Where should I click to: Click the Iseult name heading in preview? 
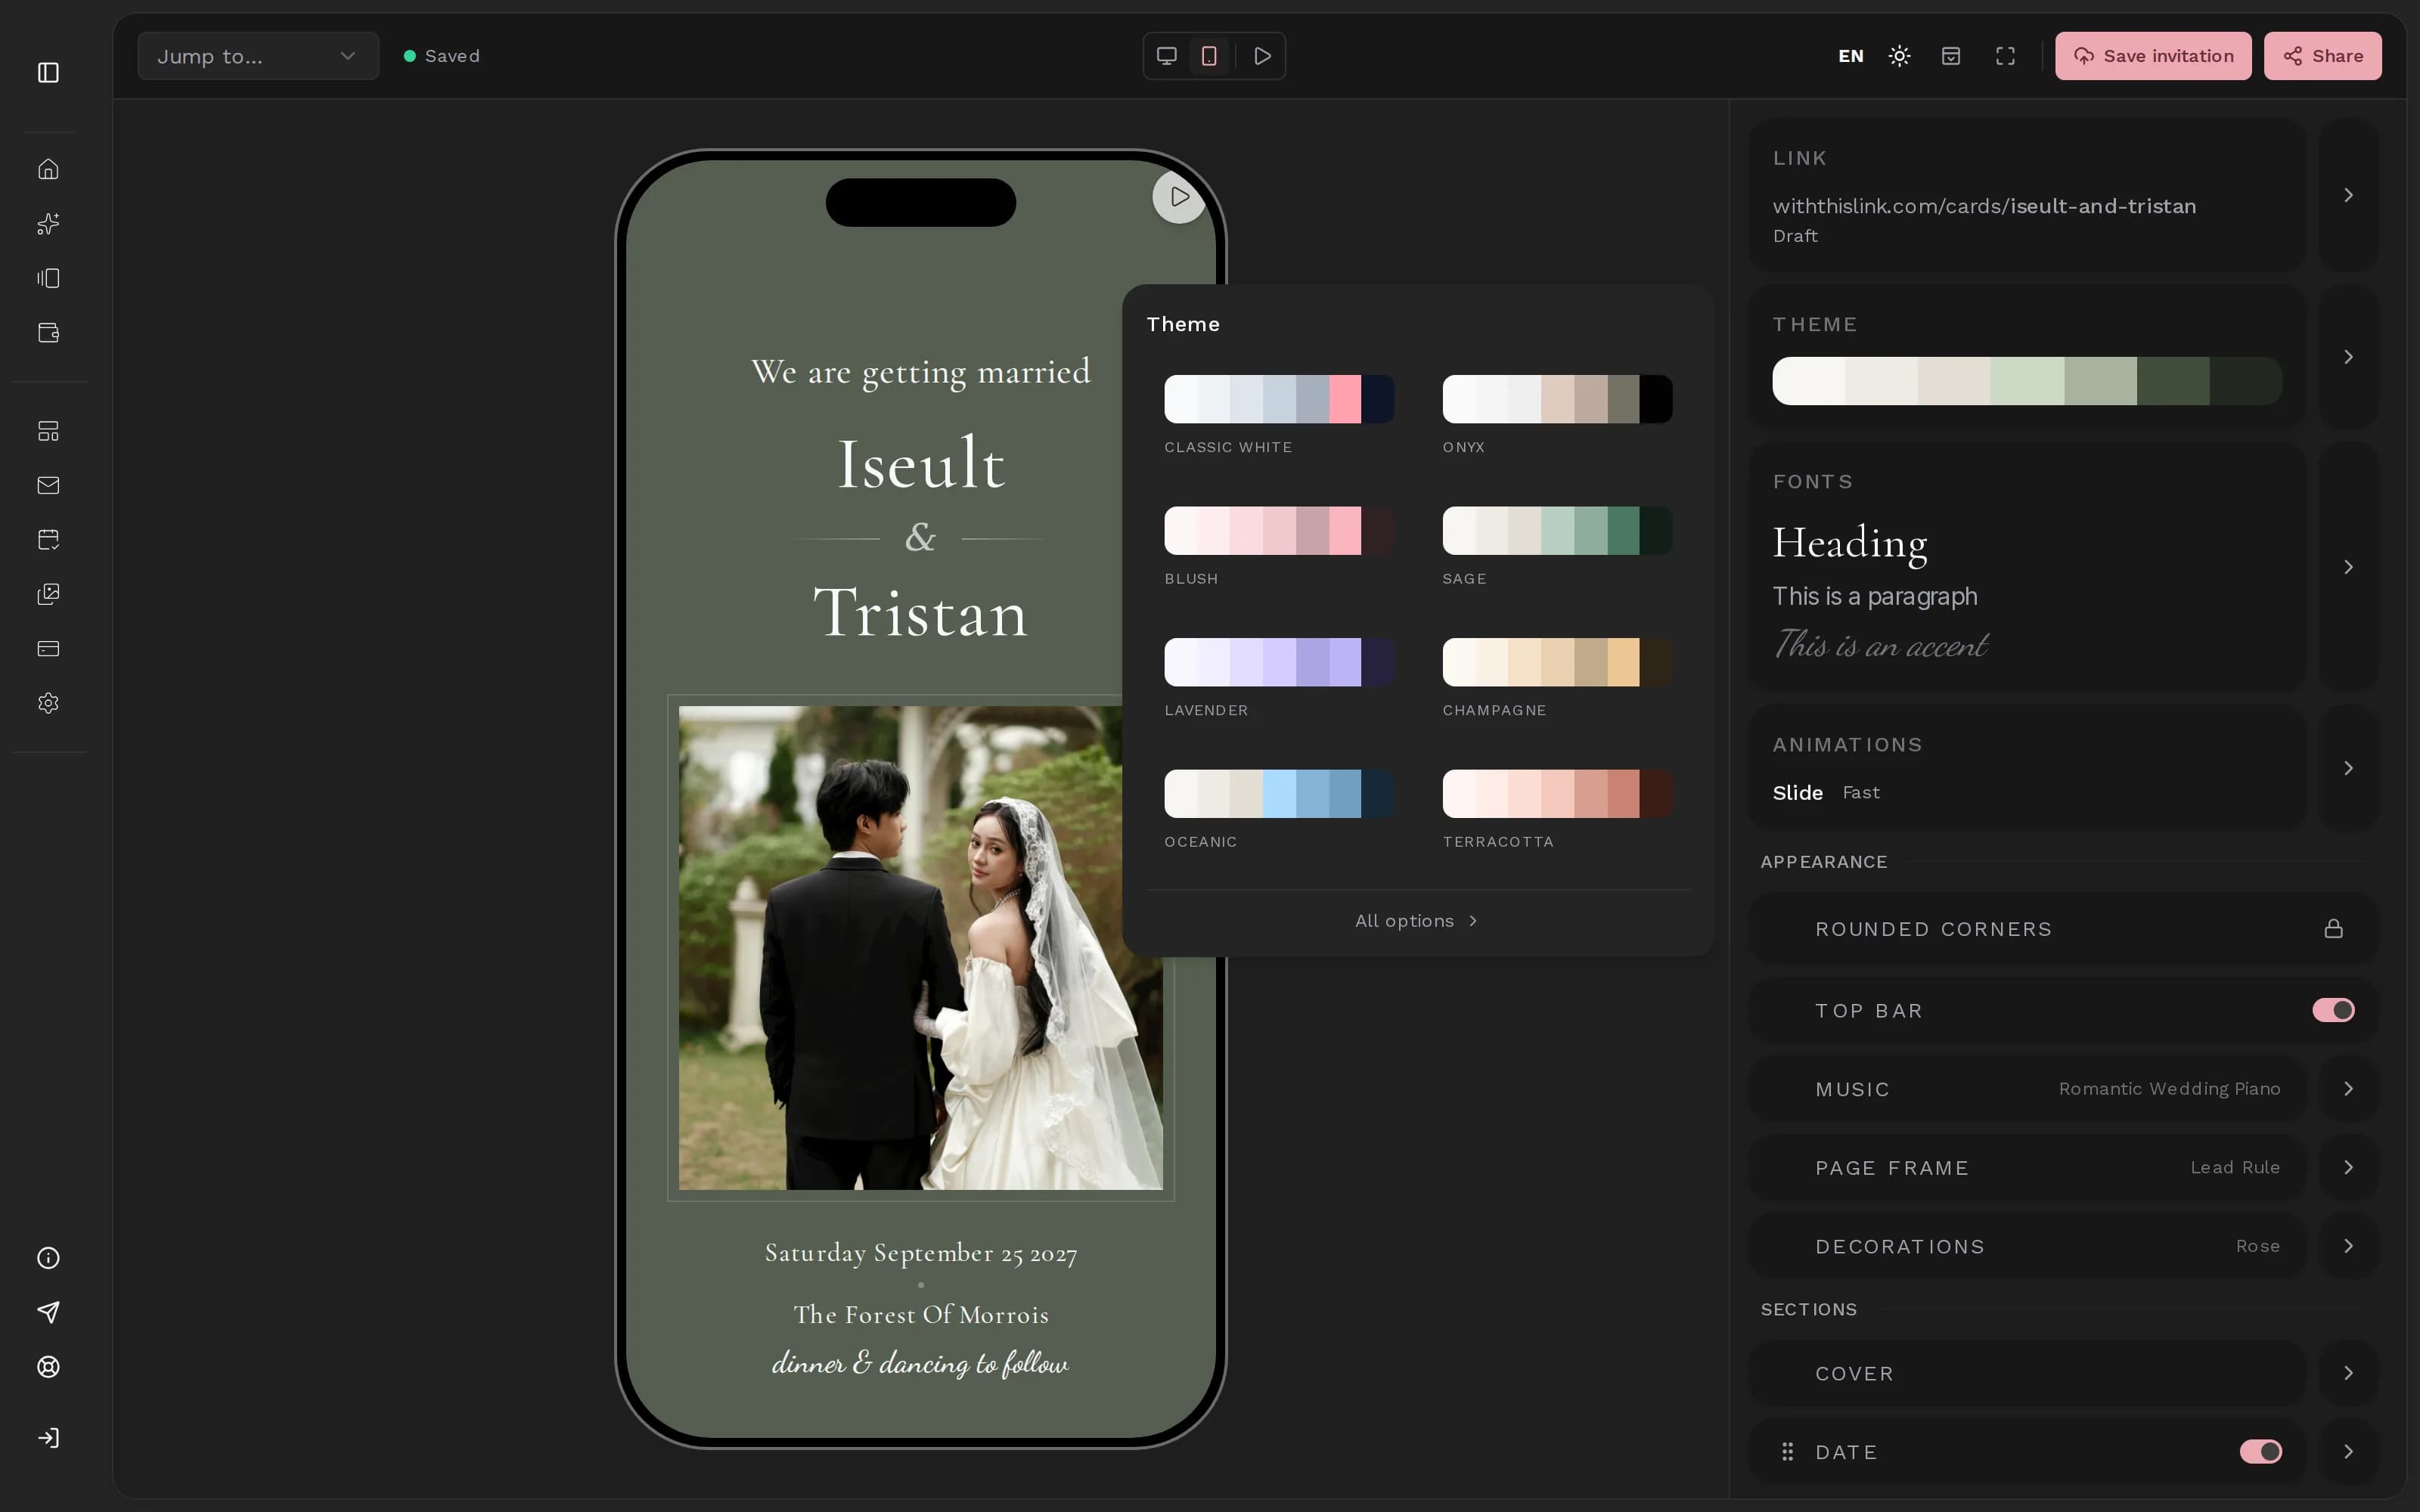(920, 464)
